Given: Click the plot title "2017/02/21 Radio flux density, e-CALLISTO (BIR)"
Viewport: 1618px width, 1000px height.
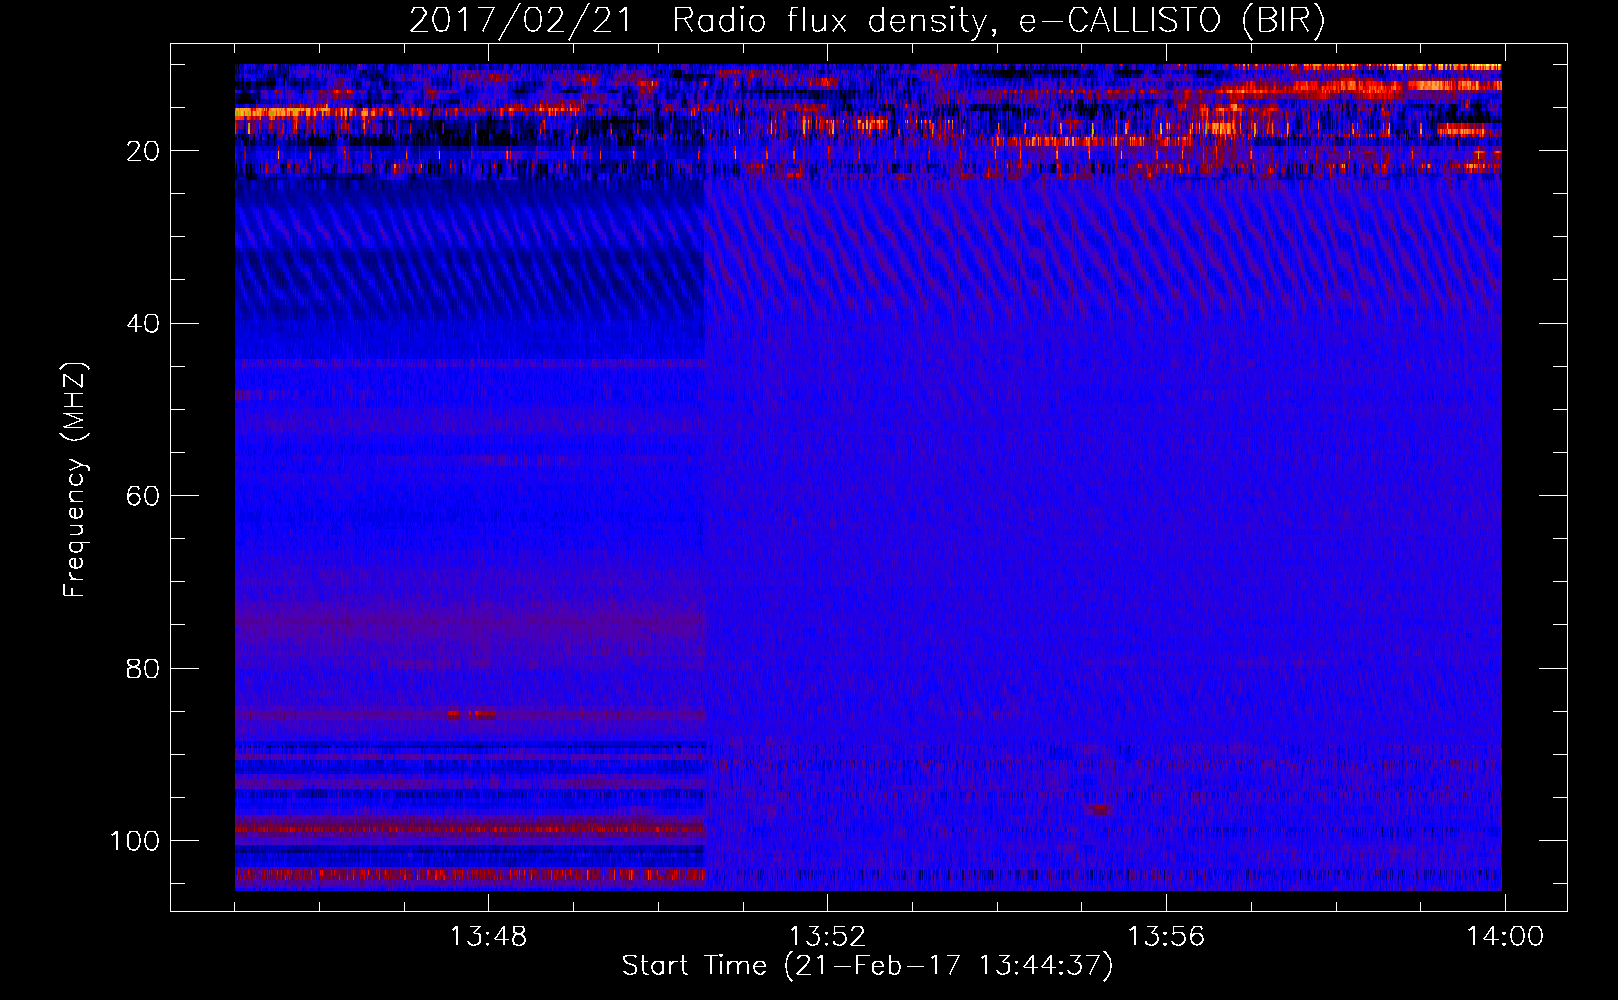Looking at the screenshot, I should tap(867, 21).
